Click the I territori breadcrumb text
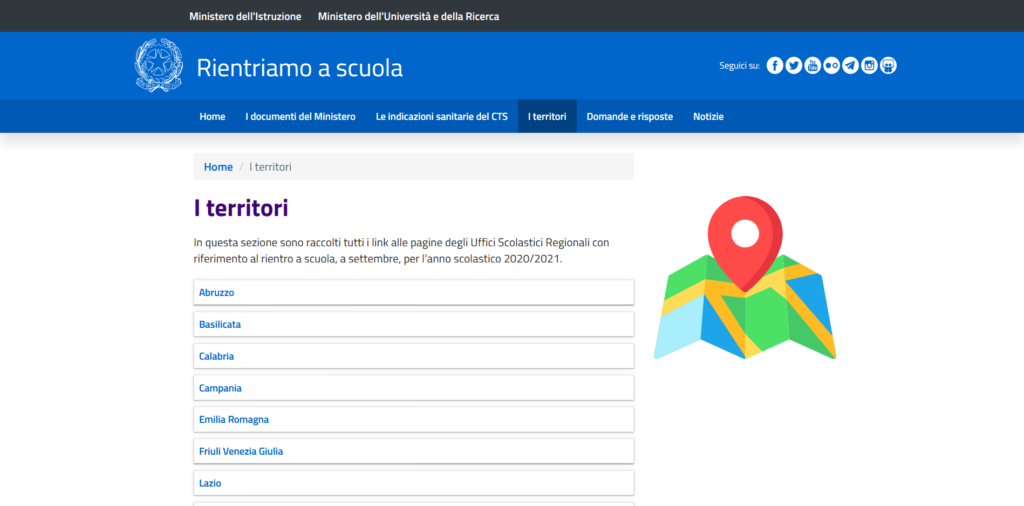 pyautogui.click(x=270, y=167)
